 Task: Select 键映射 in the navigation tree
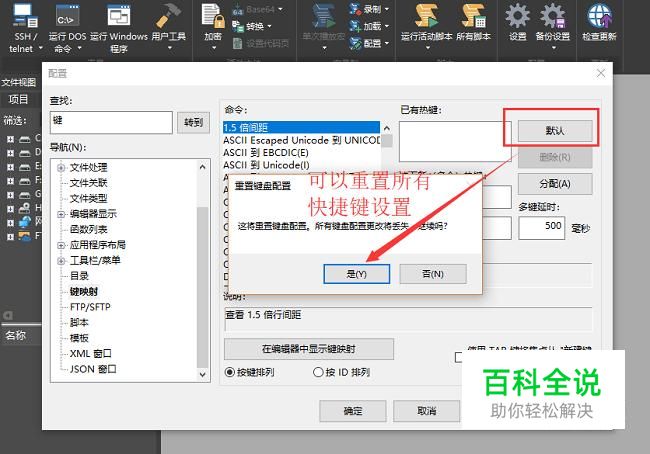click(x=84, y=291)
